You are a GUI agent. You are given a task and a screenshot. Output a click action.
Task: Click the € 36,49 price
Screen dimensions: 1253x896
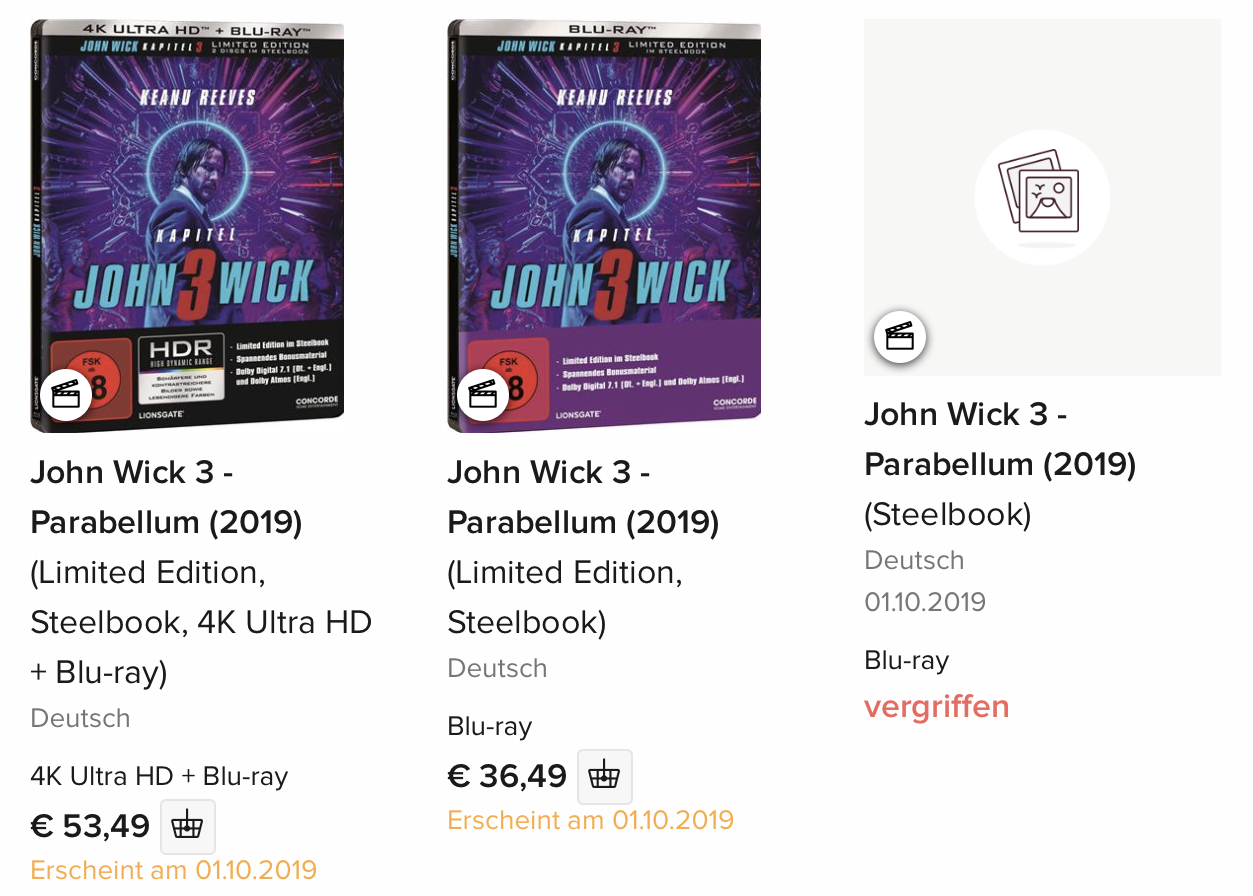pyautogui.click(x=507, y=776)
